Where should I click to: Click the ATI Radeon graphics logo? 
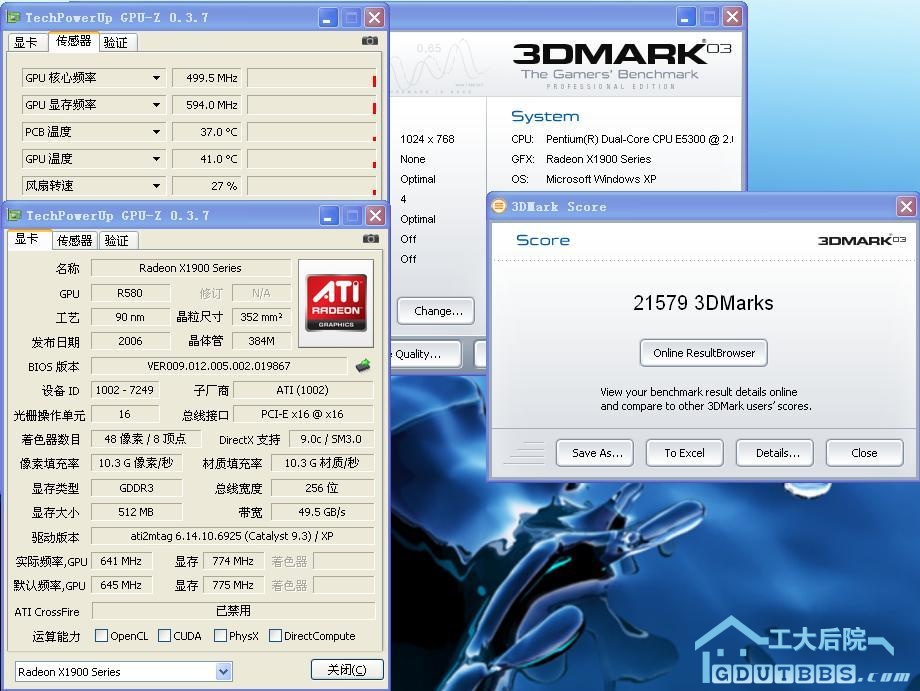pyautogui.click(x=336, y=303)
